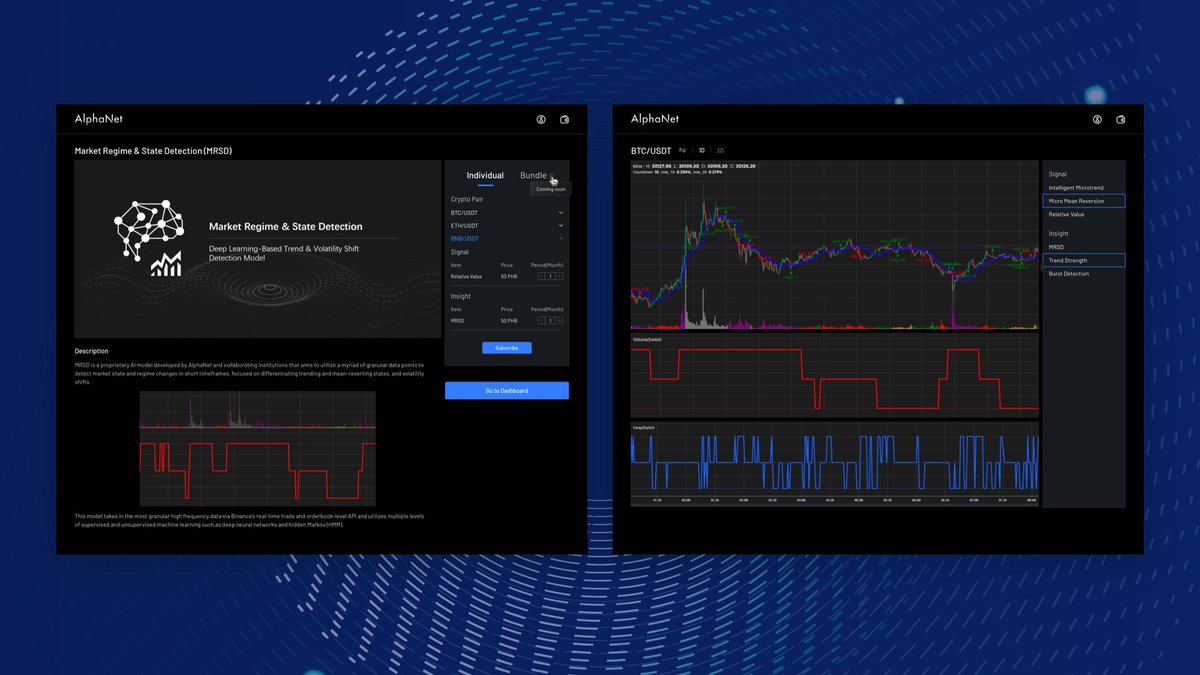Click the AlphaNet logo on the chart window
The height and width of the screenshot is (675, 1200).
[x=655, y=118]
